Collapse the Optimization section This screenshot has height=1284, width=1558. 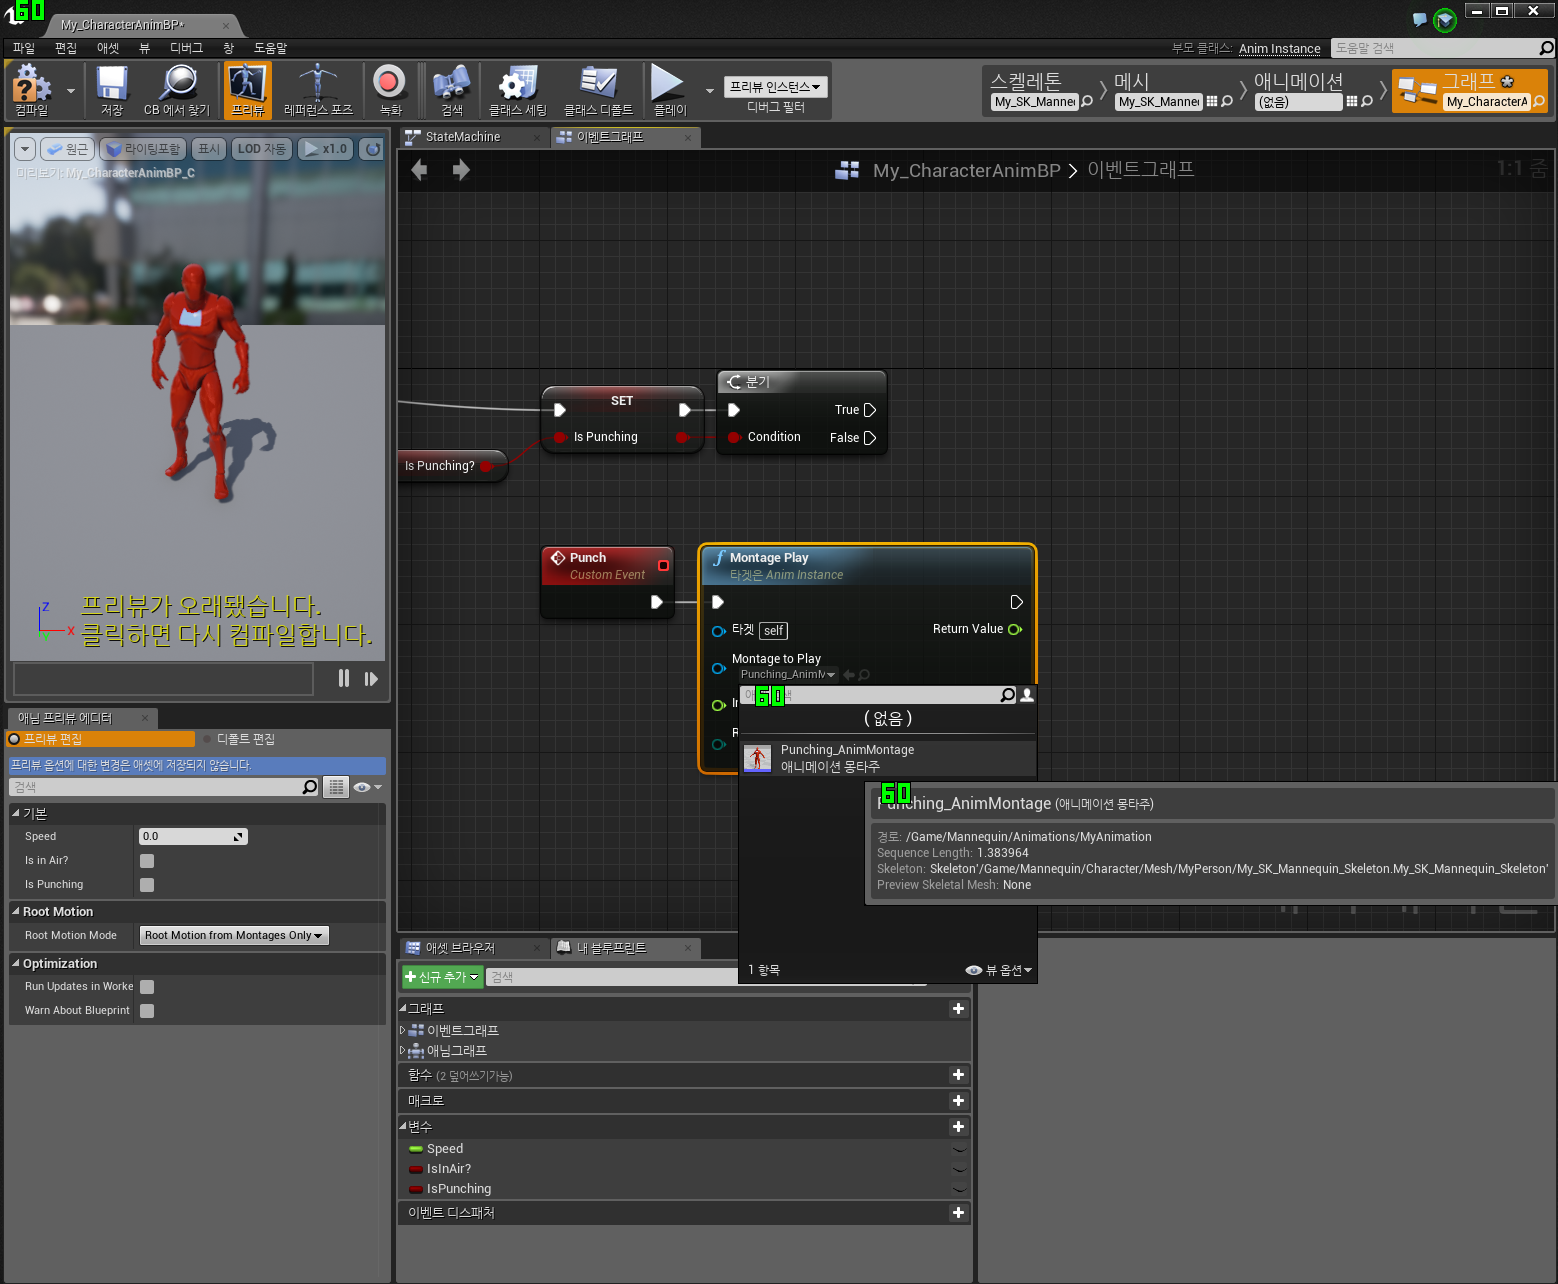click(16, 963)
